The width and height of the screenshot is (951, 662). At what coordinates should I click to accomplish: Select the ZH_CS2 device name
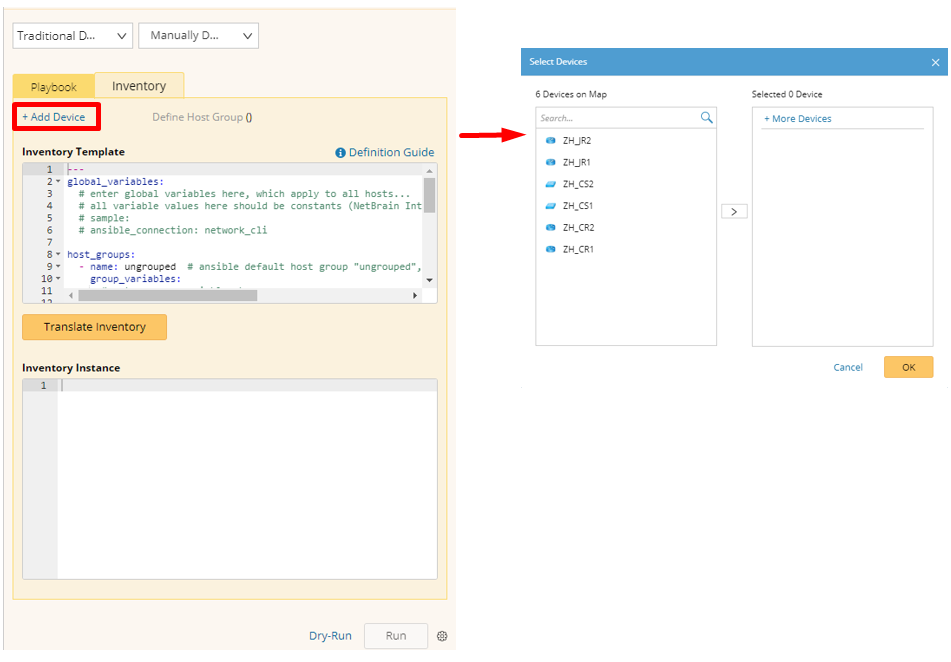[x=578, y=184]
